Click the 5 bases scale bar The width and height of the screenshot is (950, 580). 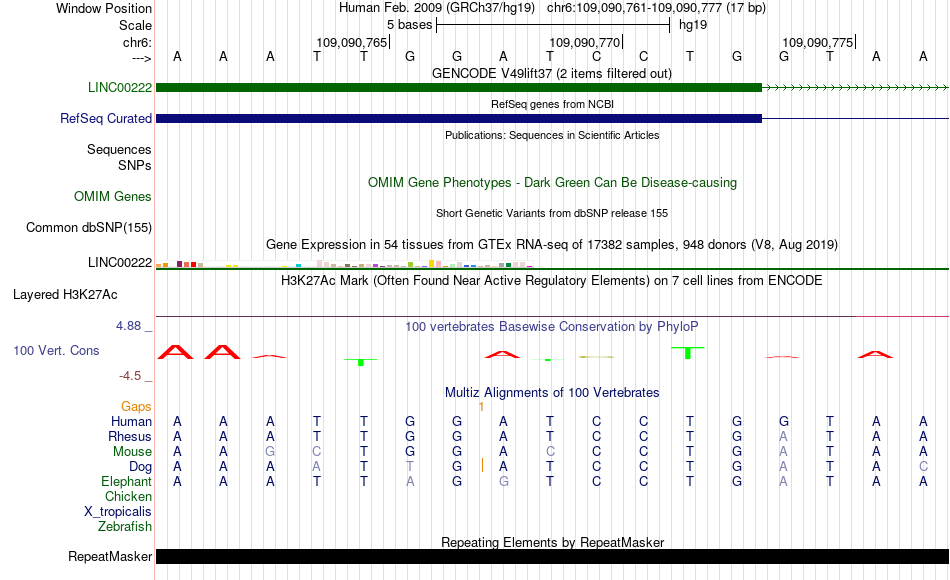point(553,25)
